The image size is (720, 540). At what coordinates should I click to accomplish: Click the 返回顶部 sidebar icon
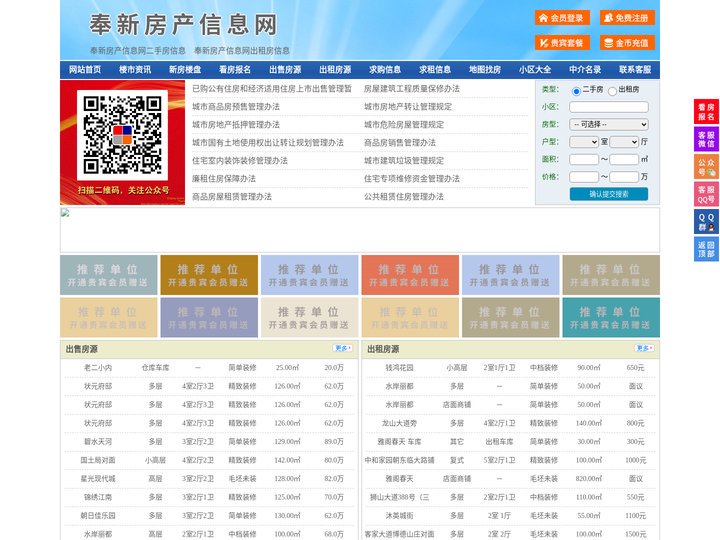click(x=706, y=249)
